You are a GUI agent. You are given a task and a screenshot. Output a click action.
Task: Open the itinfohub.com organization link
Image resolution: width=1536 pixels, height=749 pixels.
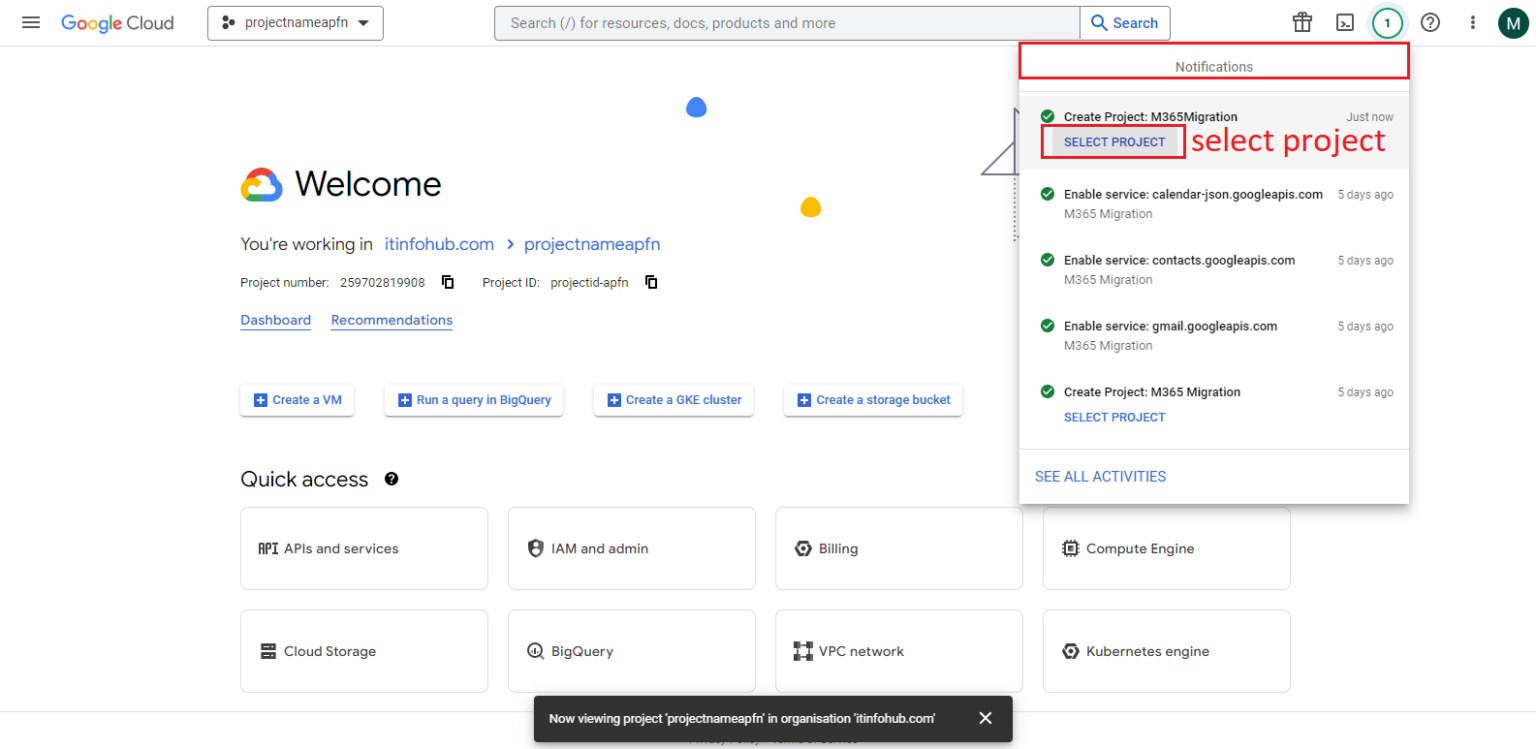(x=438, y=244)
